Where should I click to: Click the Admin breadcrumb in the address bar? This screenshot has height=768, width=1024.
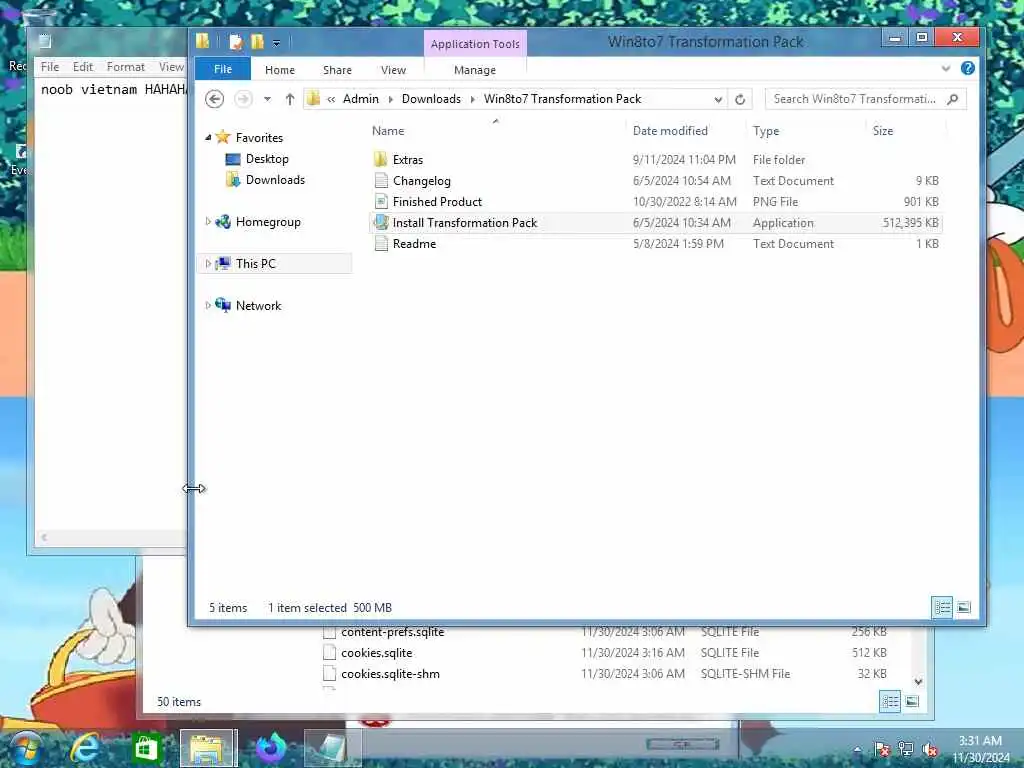pyautogui.click(x=360, y=99)
